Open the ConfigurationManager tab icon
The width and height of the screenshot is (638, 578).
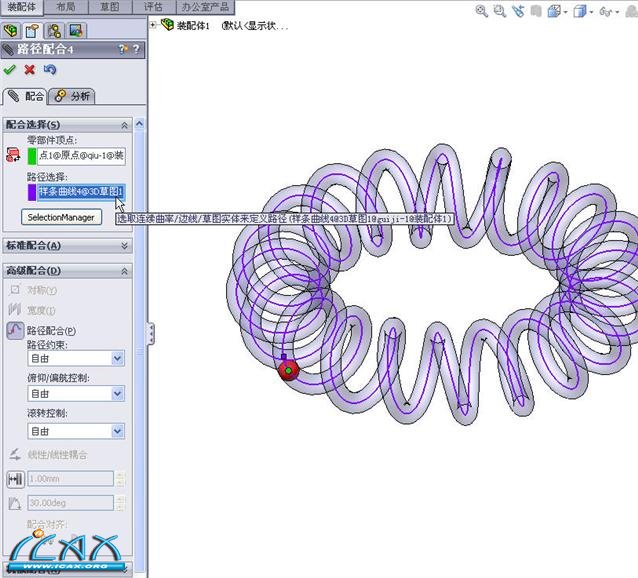coord(54,30)
